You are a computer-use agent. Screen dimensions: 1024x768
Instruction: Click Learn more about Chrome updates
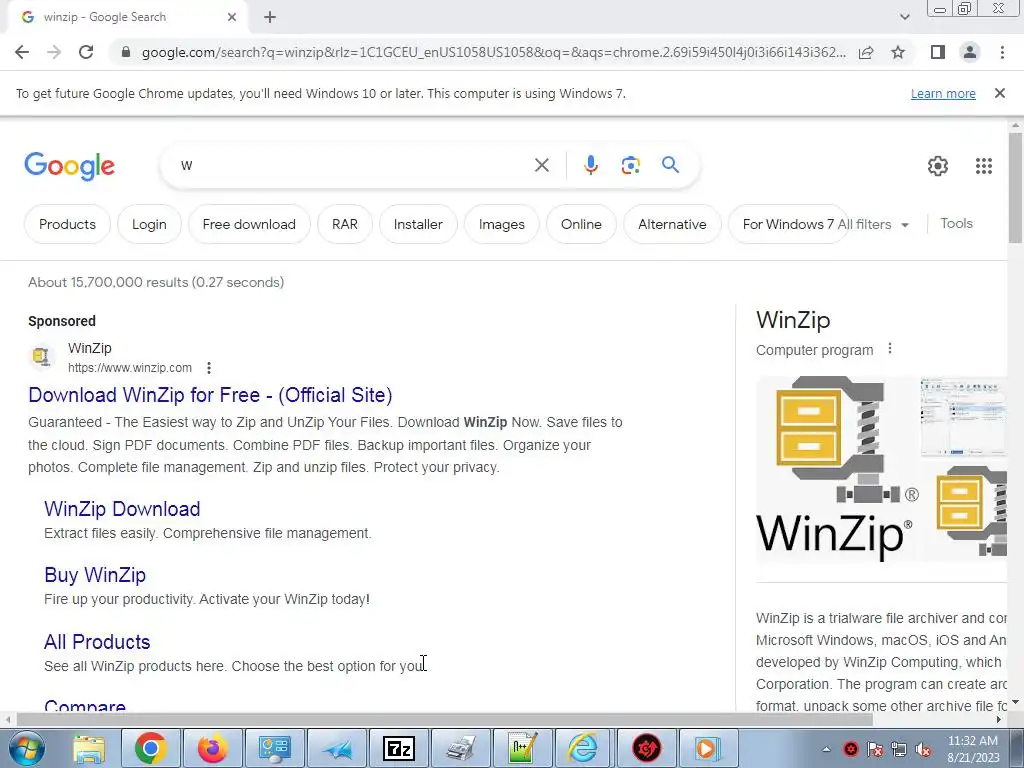tap(943, 93)
